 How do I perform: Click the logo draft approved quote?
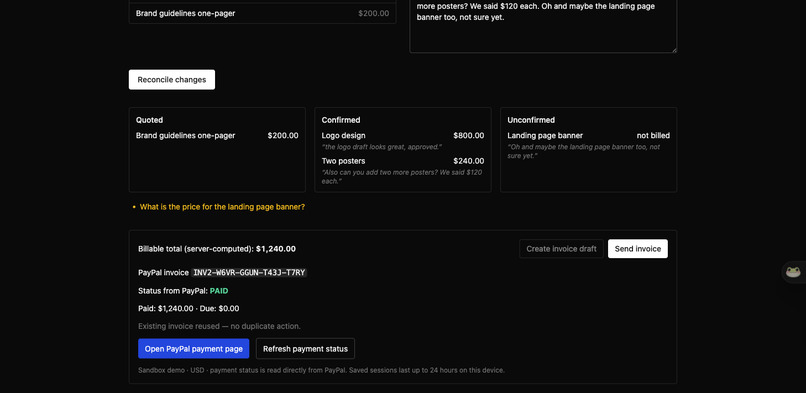pyautogui.click(x=381, y=147)
